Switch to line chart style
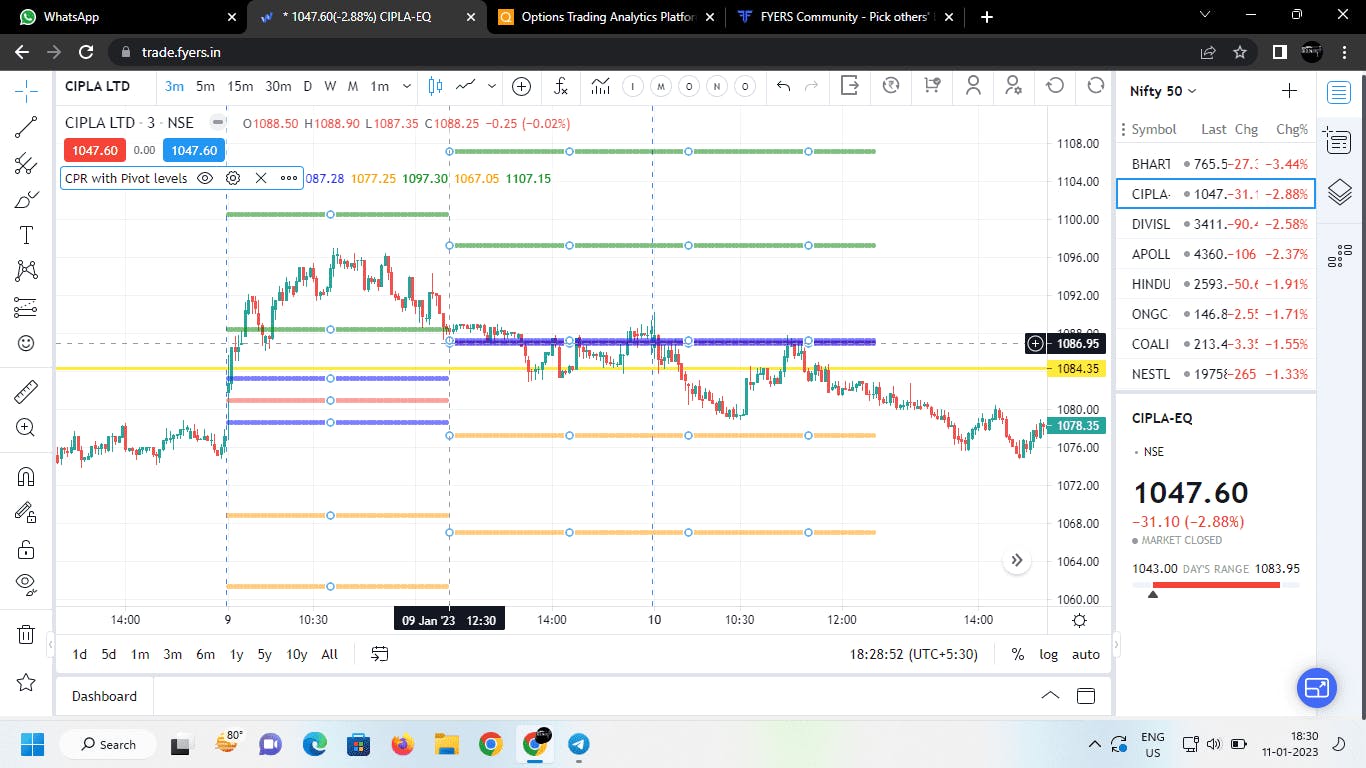 click(465, 87)
